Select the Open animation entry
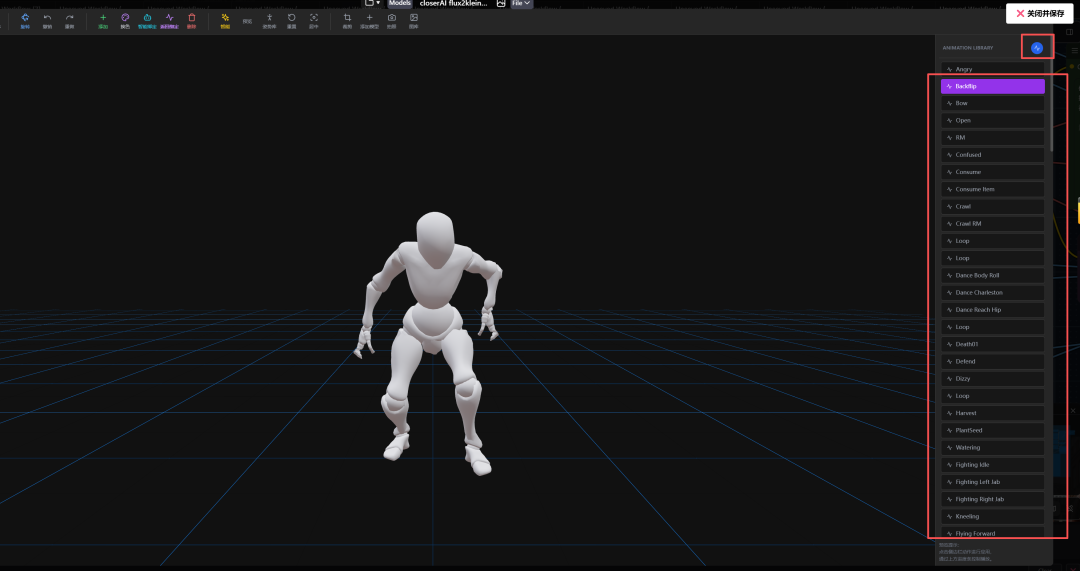 tap(993, 121)
